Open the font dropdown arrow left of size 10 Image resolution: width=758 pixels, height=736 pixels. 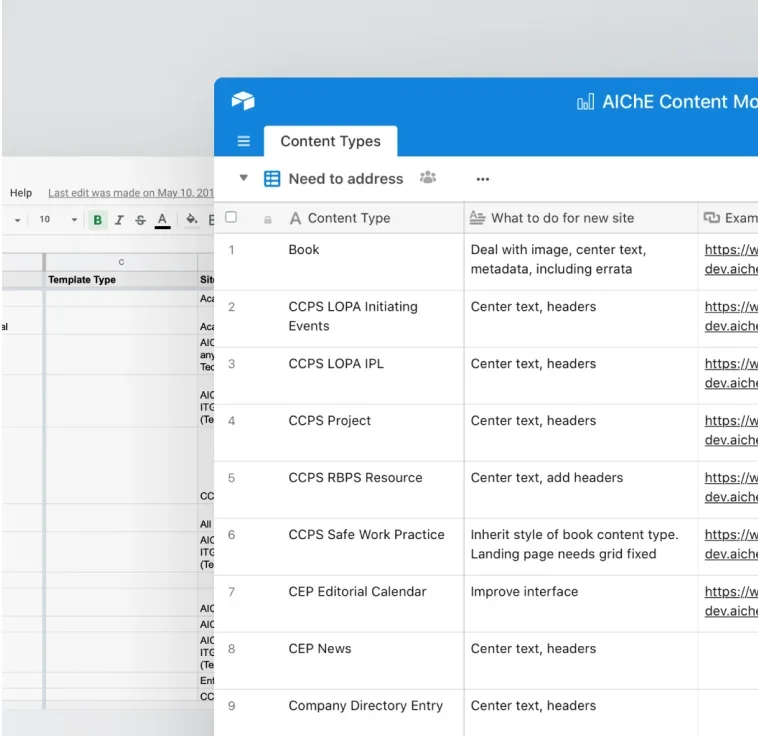(17, 220)
